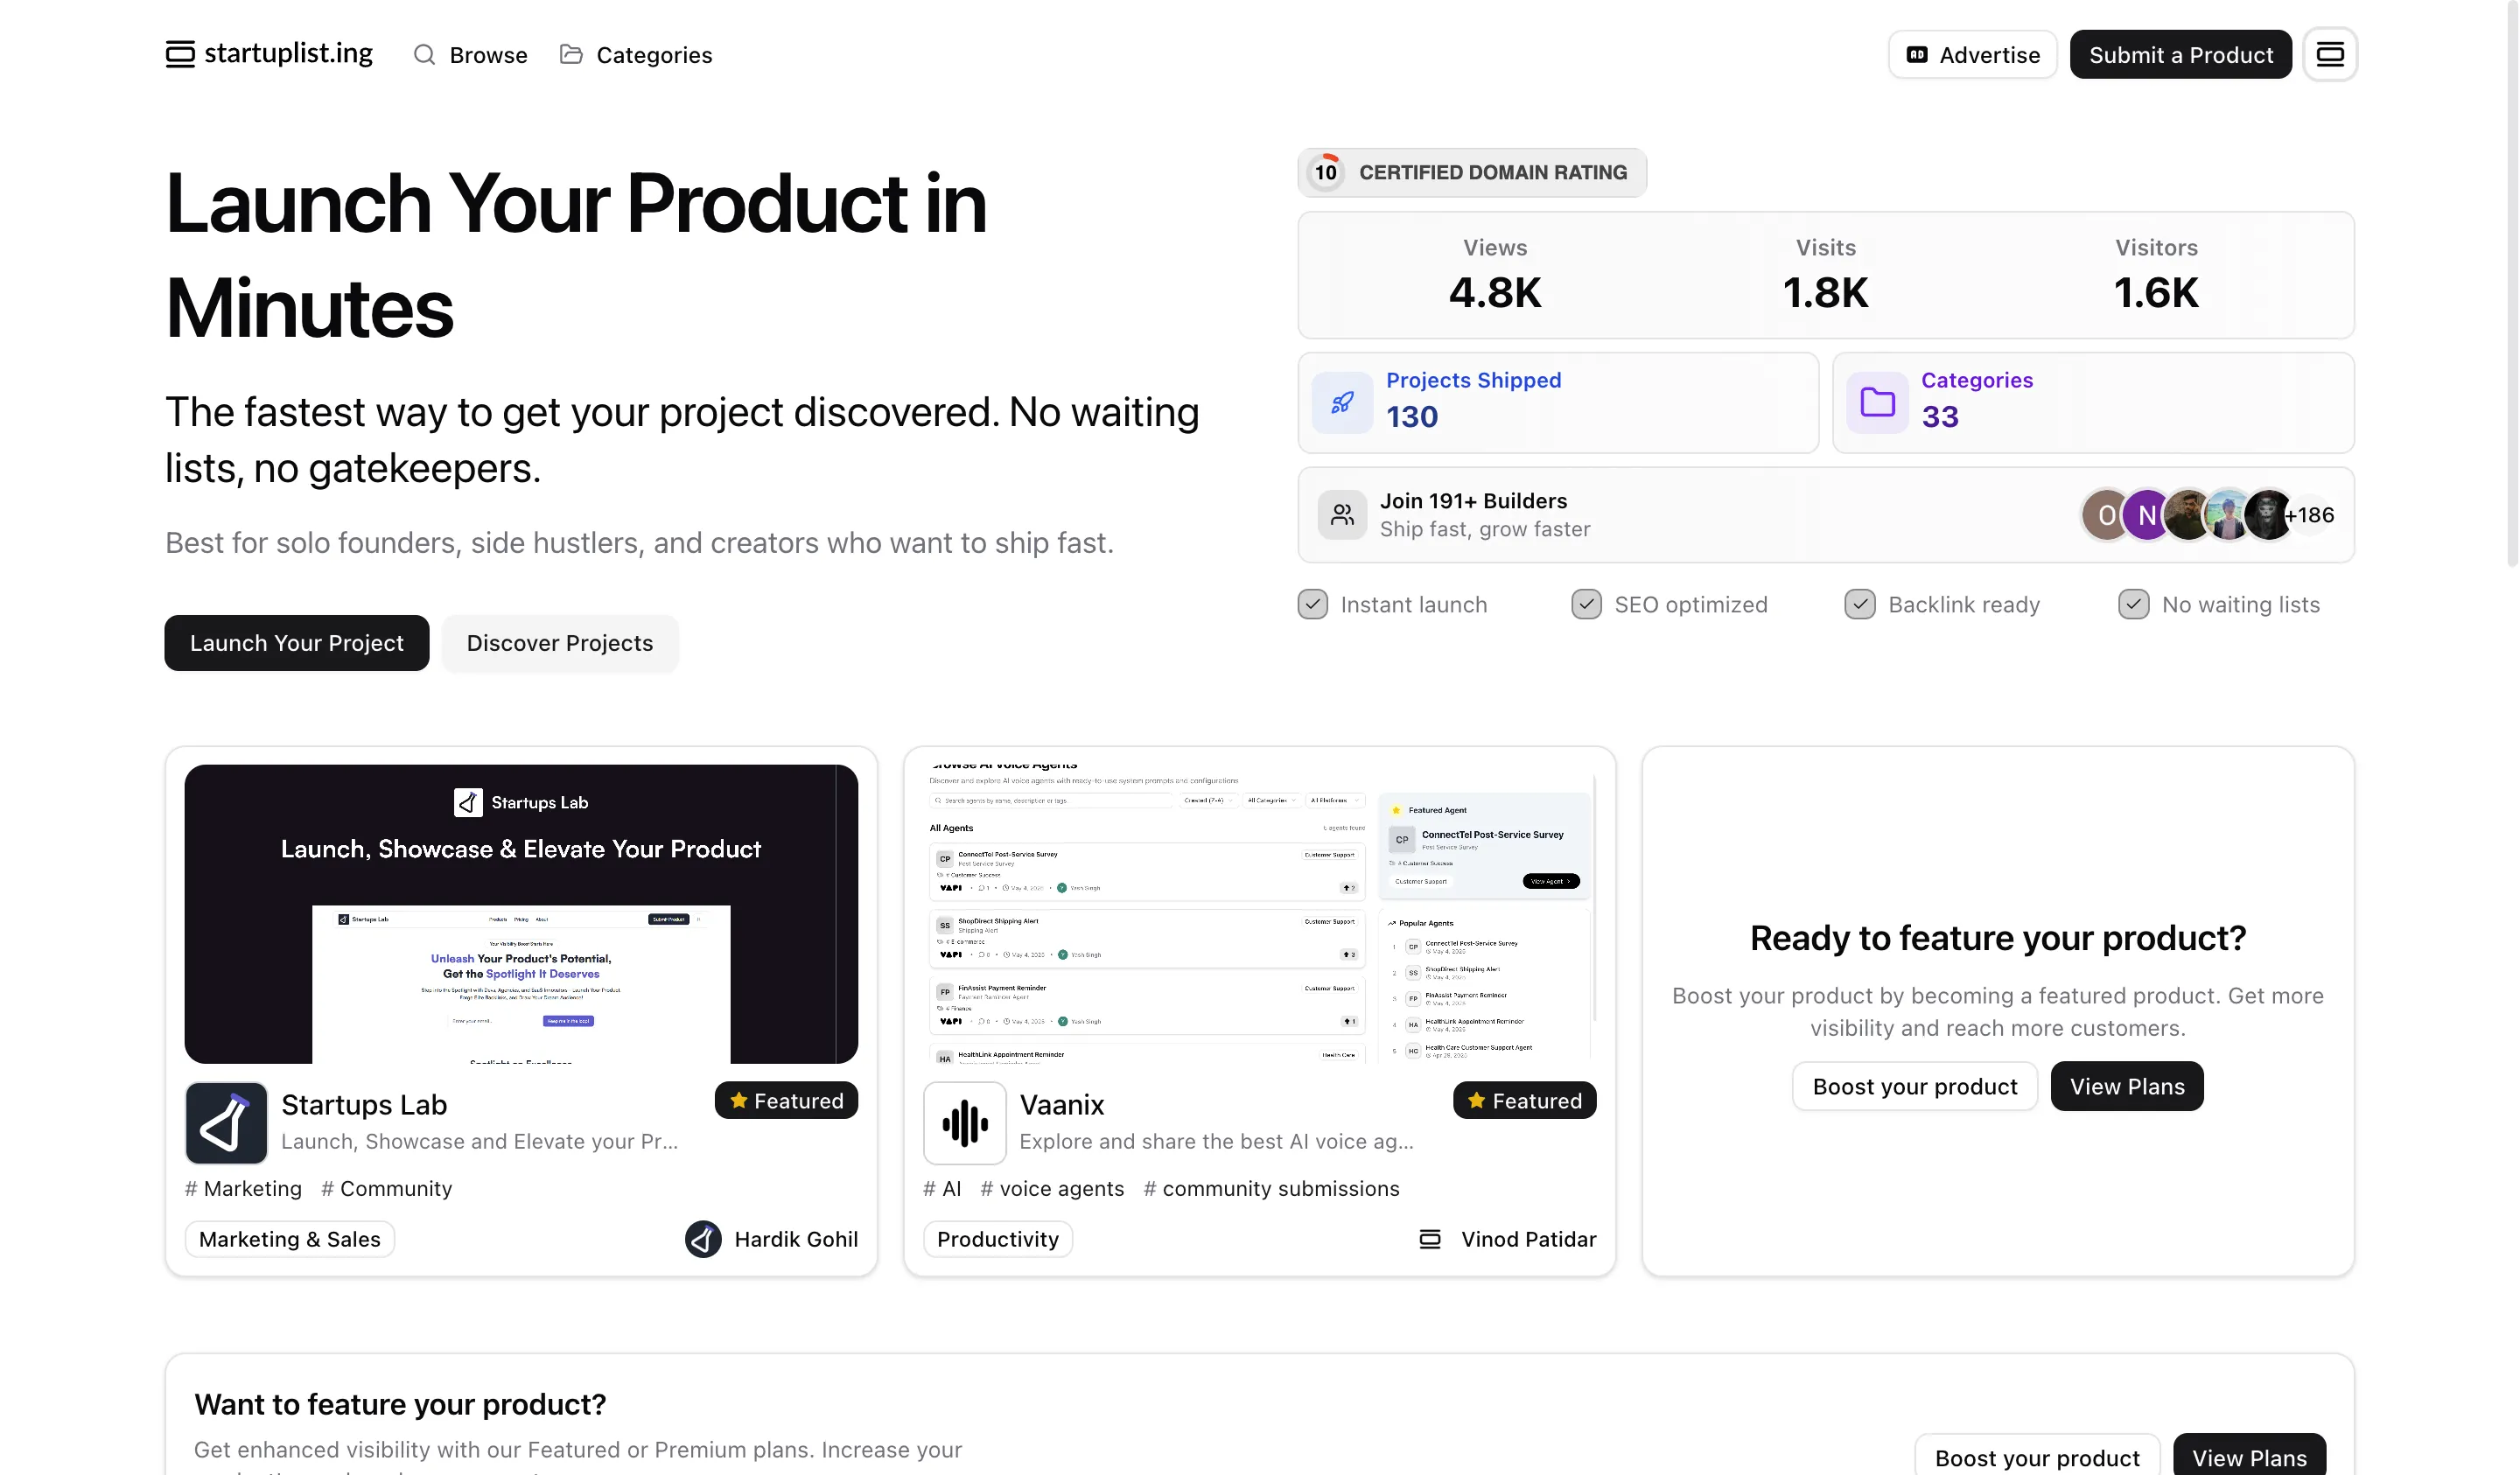Image resolution: width=2520 pixels, height=1475 pixels.
Task: Click the purple Categories folder icon
Action: click(x=1877, y=402)
